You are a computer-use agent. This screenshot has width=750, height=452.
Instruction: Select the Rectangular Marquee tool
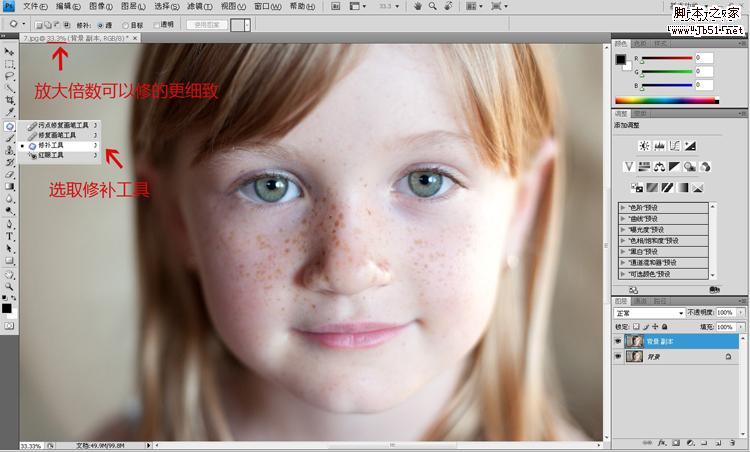coord(9,64)
